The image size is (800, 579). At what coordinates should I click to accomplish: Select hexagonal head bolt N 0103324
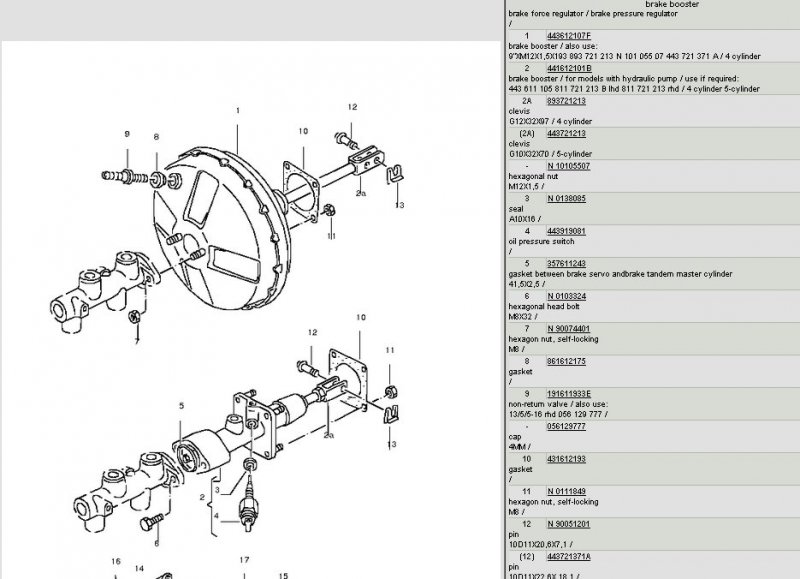568,296
